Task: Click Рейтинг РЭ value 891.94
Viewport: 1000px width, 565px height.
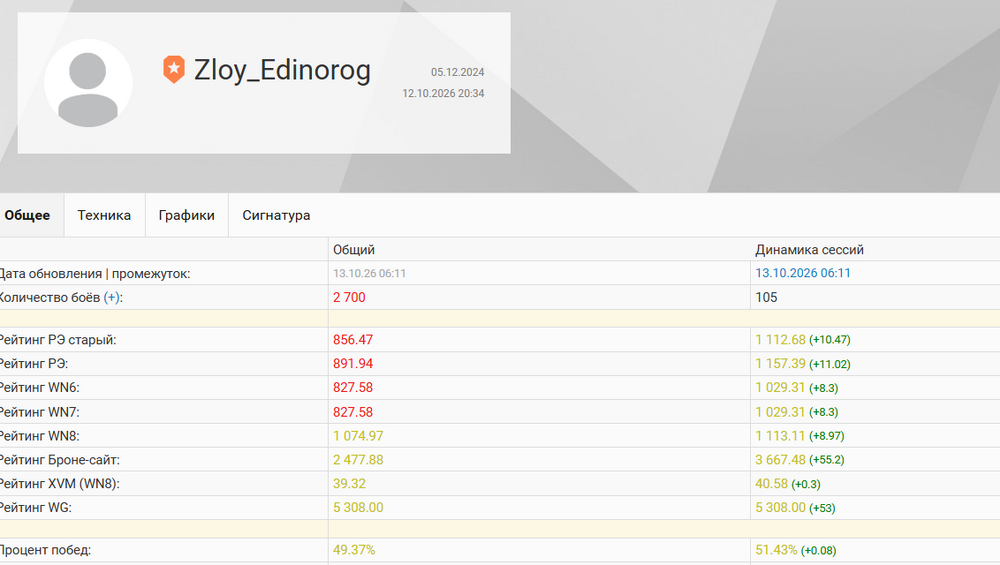Action: (353, 363)
